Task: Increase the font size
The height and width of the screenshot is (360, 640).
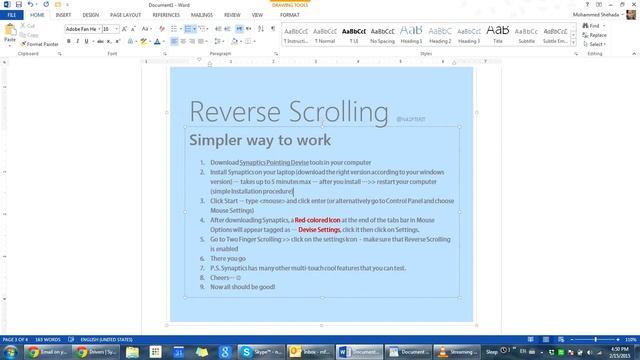Action: click(x=124, y=29)
